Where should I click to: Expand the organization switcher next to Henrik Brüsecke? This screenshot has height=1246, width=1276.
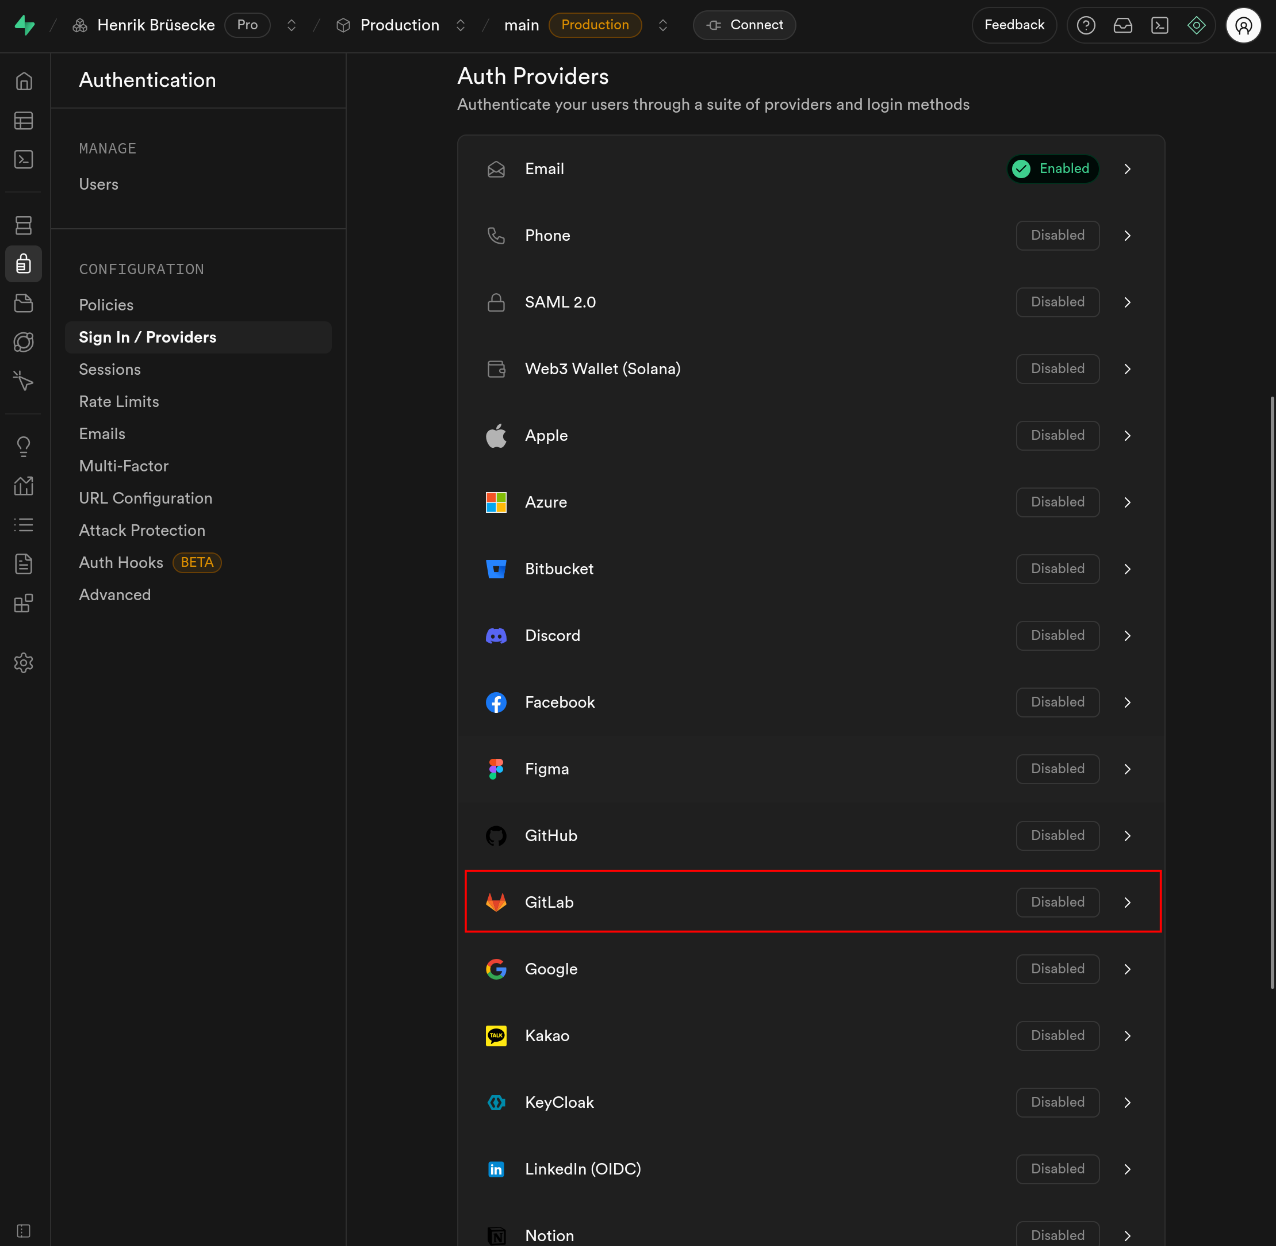(291, 25)
